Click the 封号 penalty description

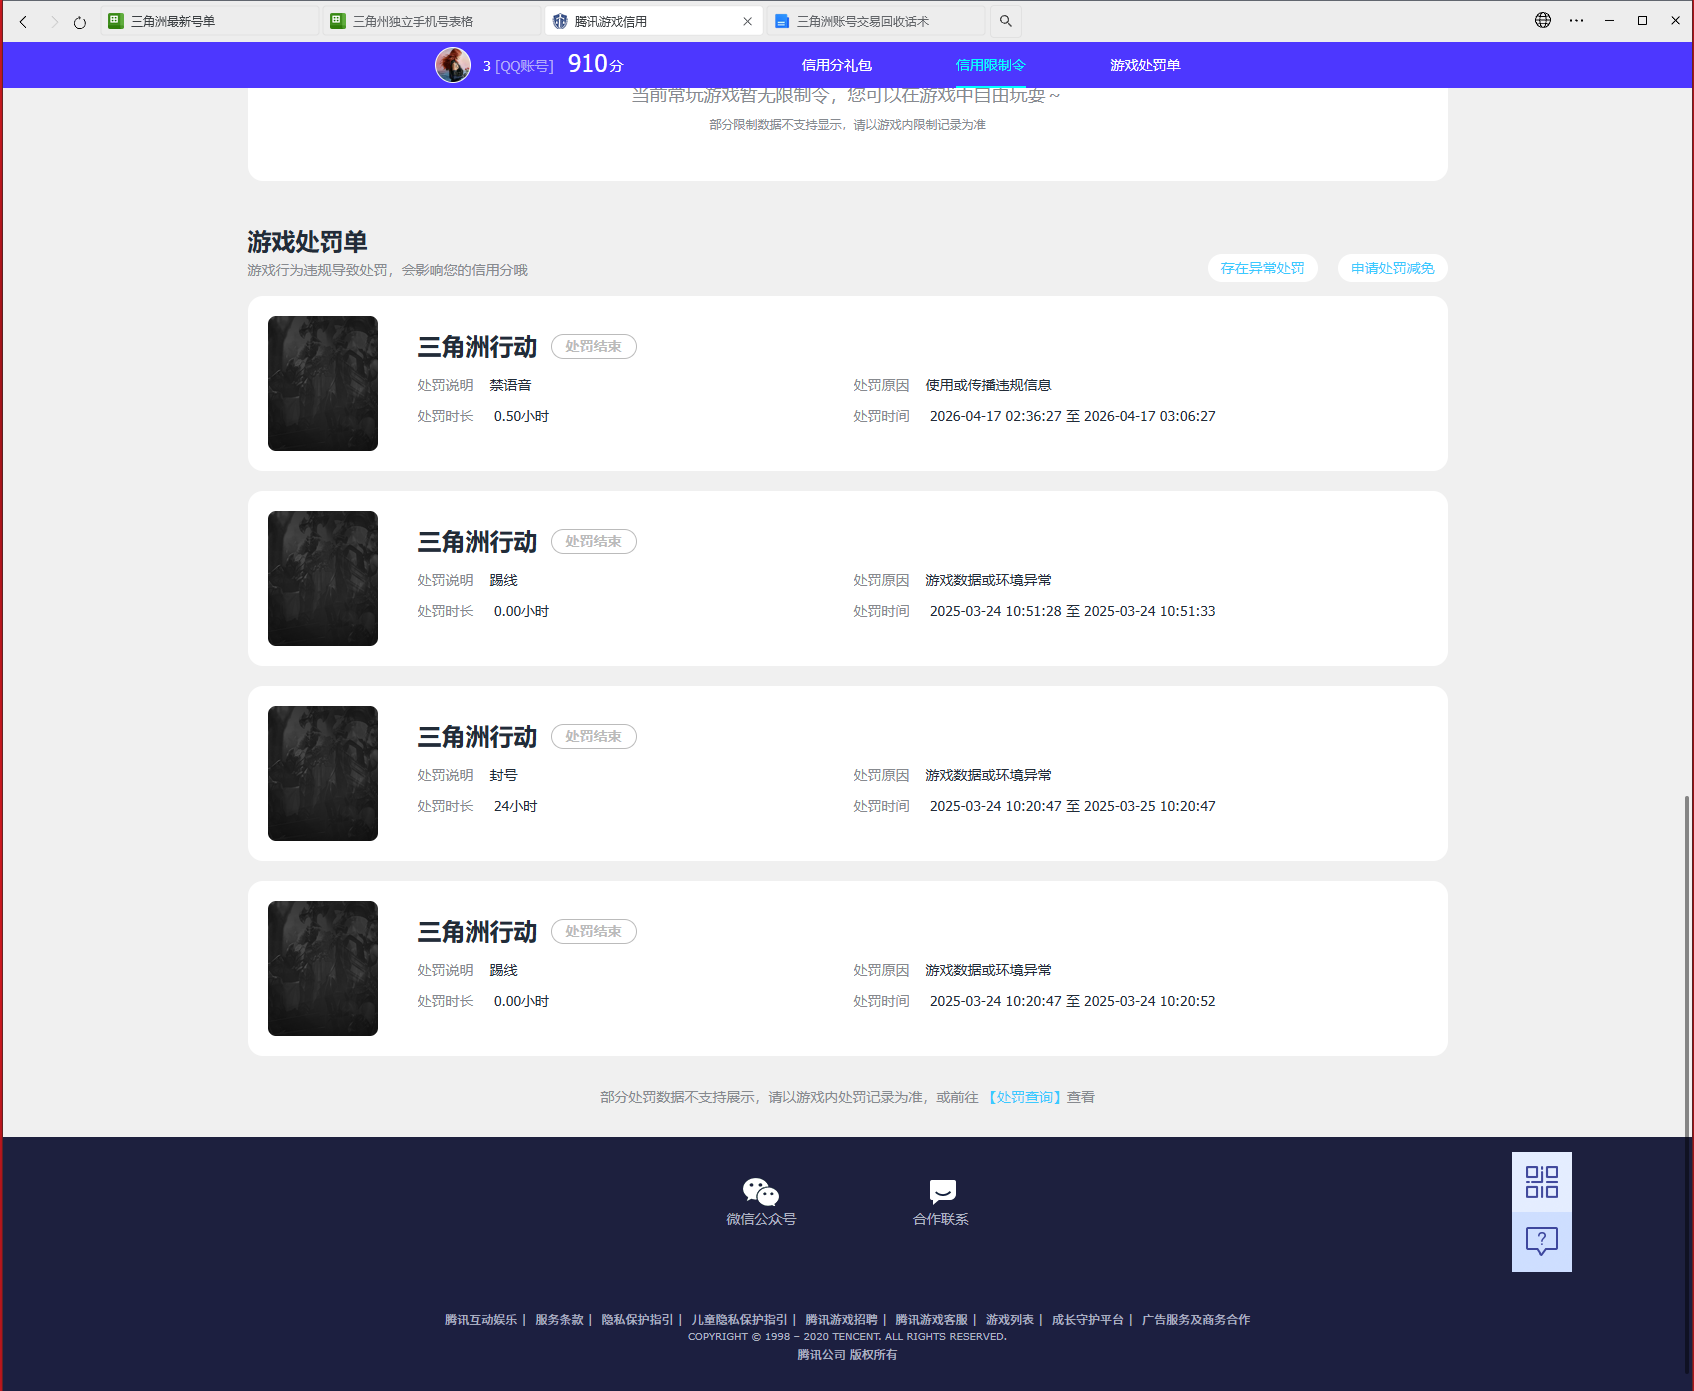[503, 775]
